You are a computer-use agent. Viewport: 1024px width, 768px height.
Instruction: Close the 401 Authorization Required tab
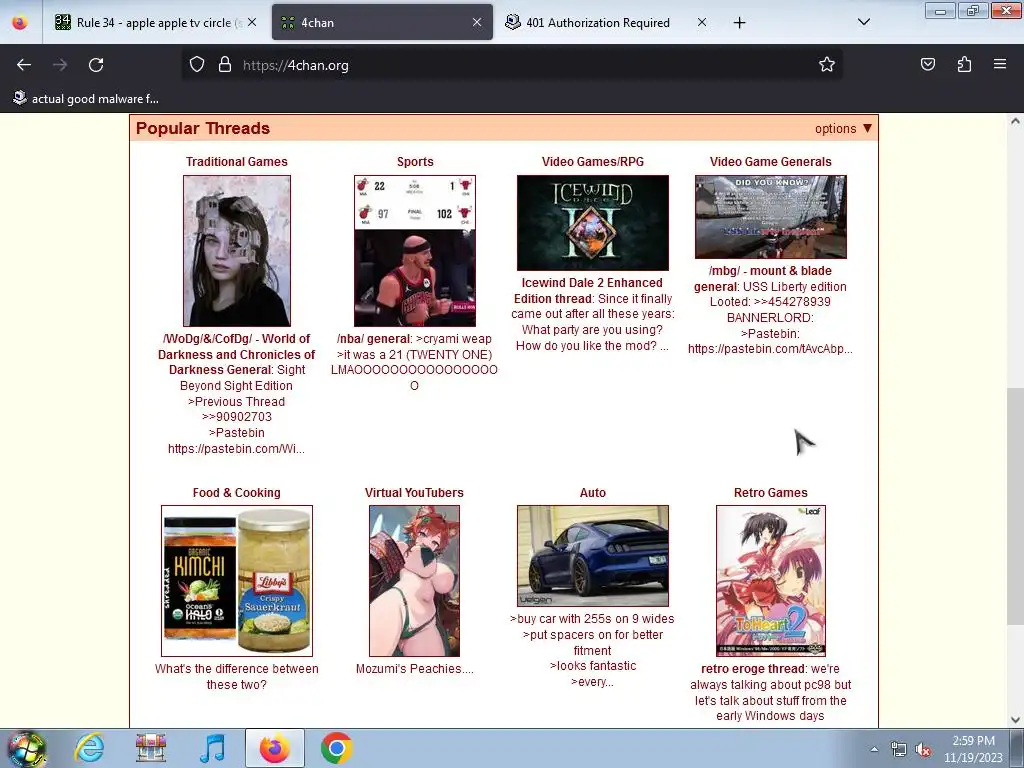pos(701,23)
